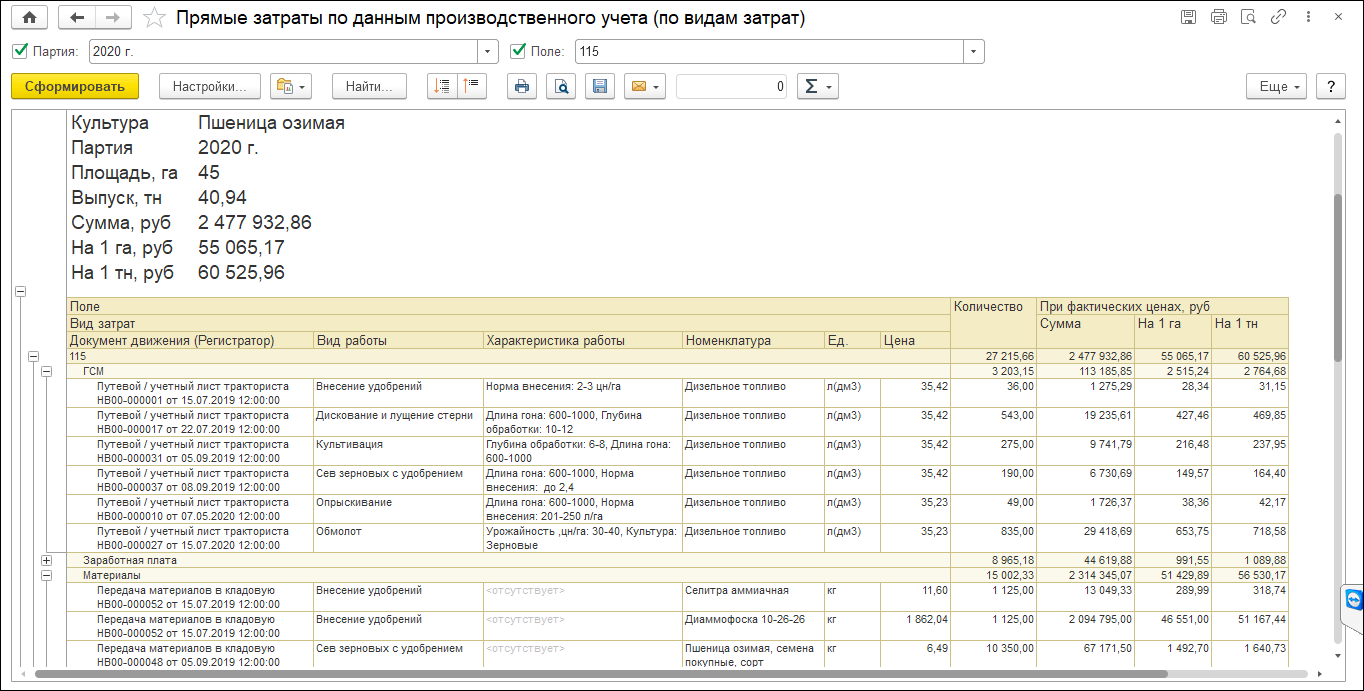Viewport: 1364px width, 691px height.
Task: Collapse all groups in the report
Action: (472, 87)
